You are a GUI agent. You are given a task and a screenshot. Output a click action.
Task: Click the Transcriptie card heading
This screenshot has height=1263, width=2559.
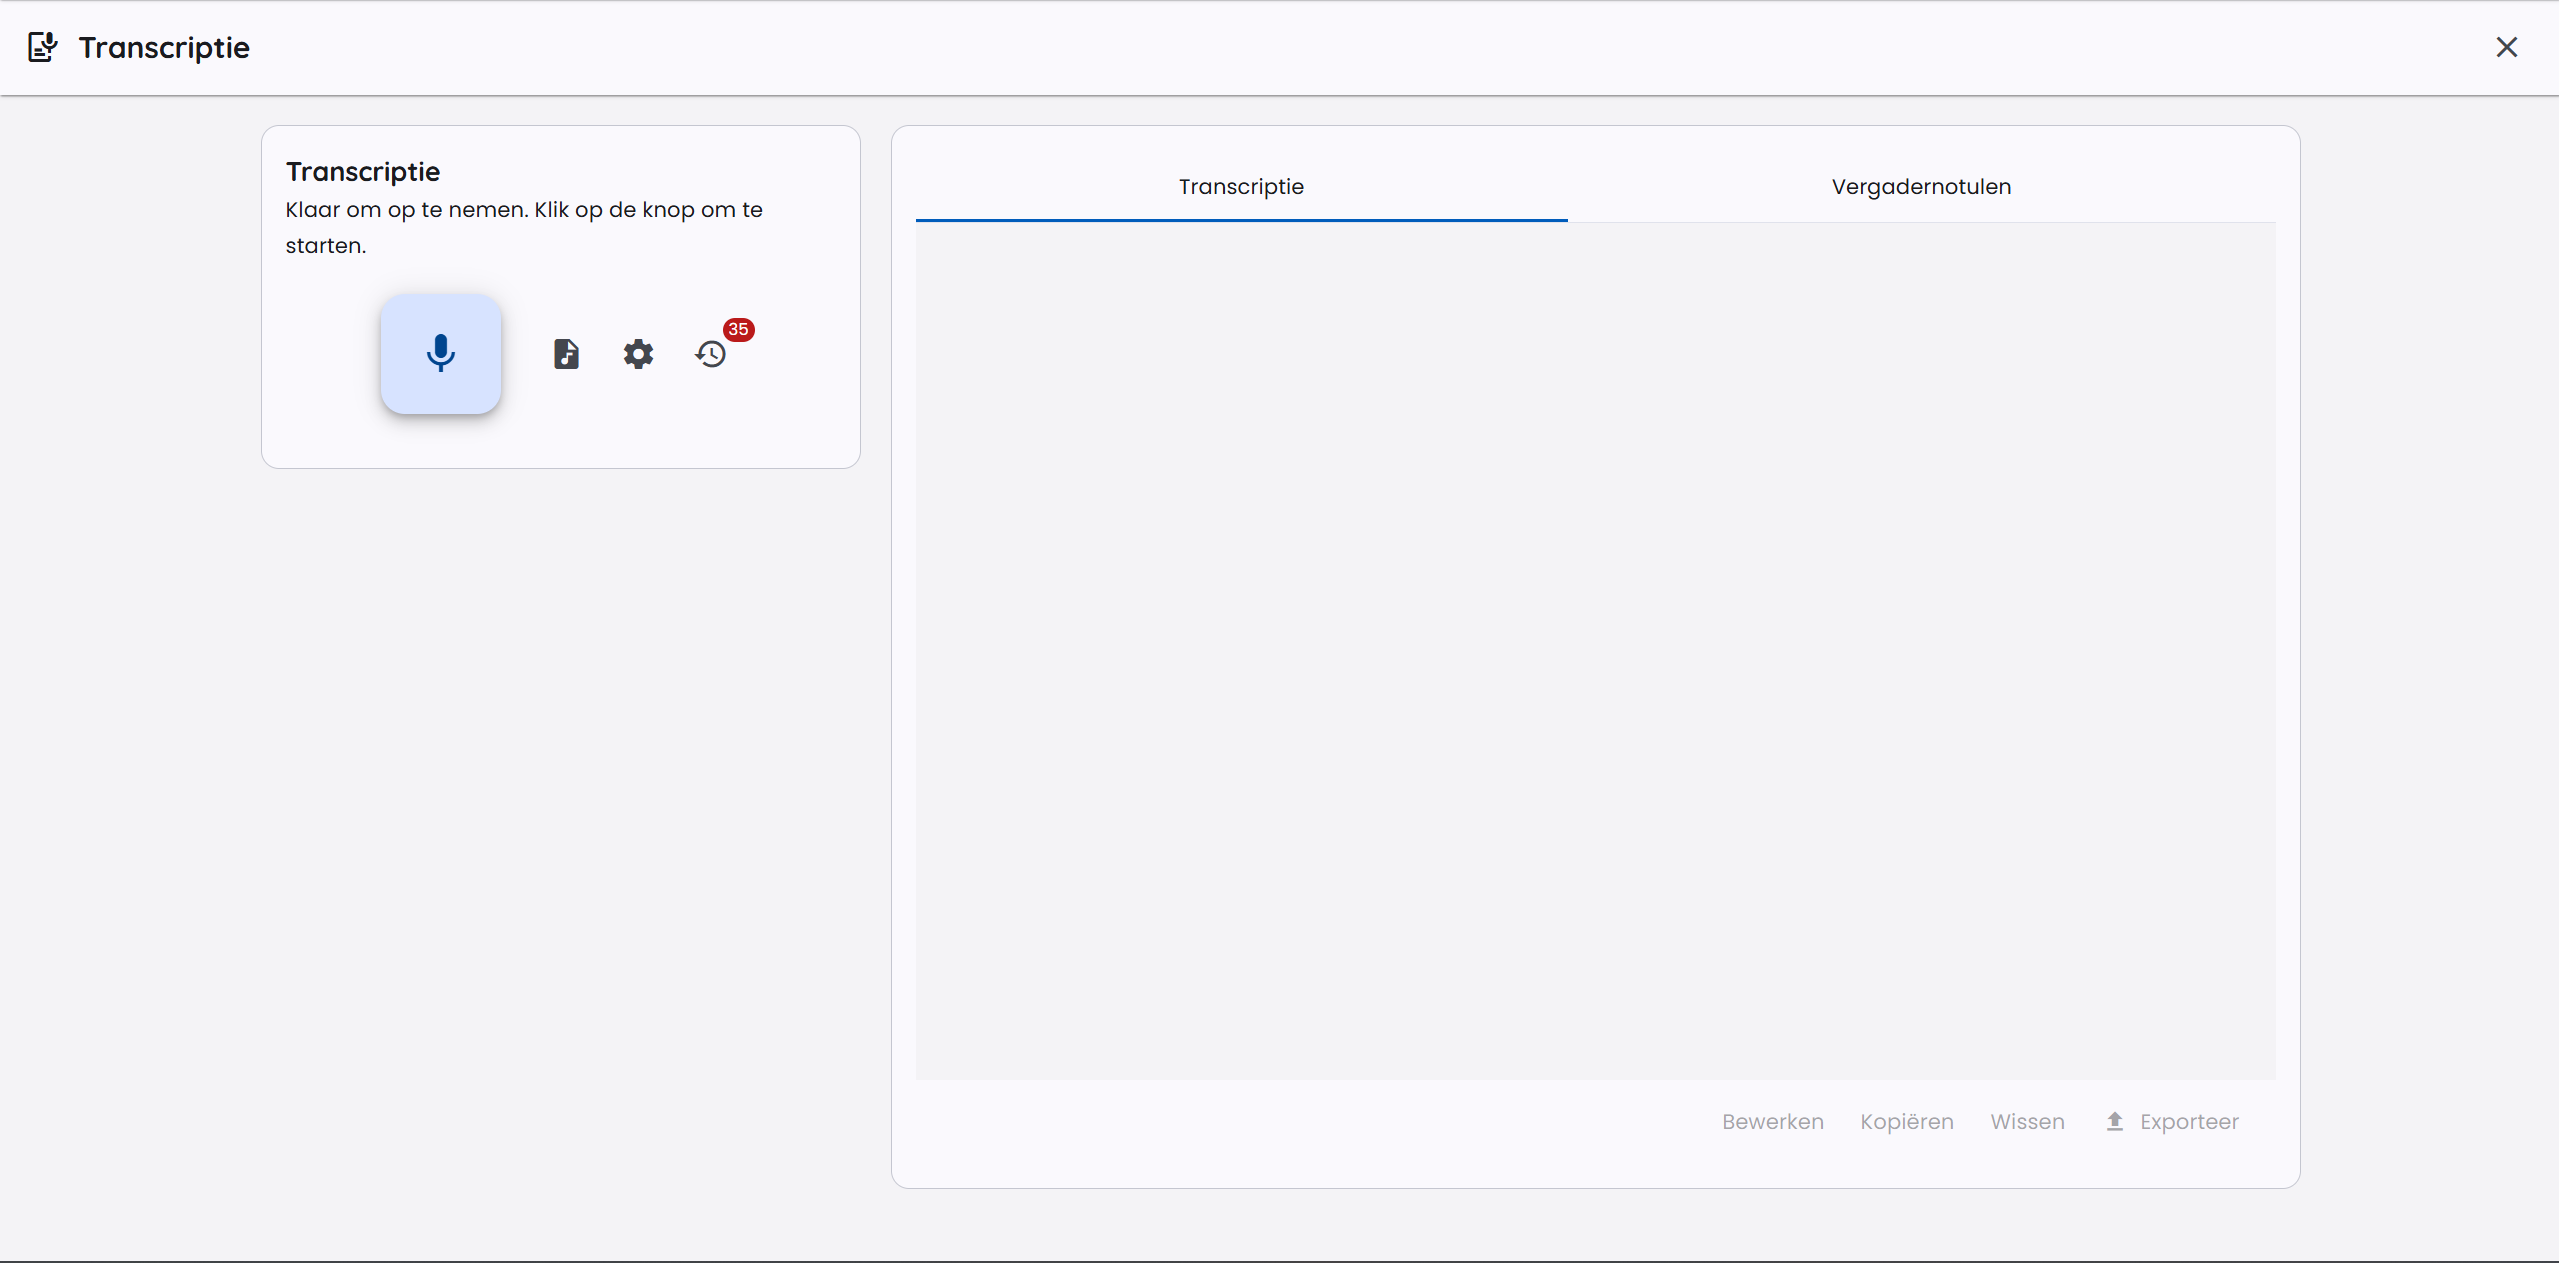click(x=363, y=171)
